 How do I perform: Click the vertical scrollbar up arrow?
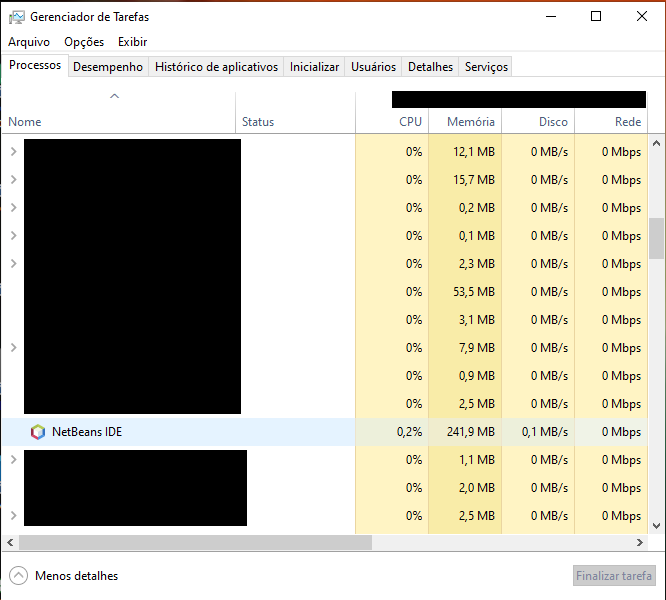point(656,144)
